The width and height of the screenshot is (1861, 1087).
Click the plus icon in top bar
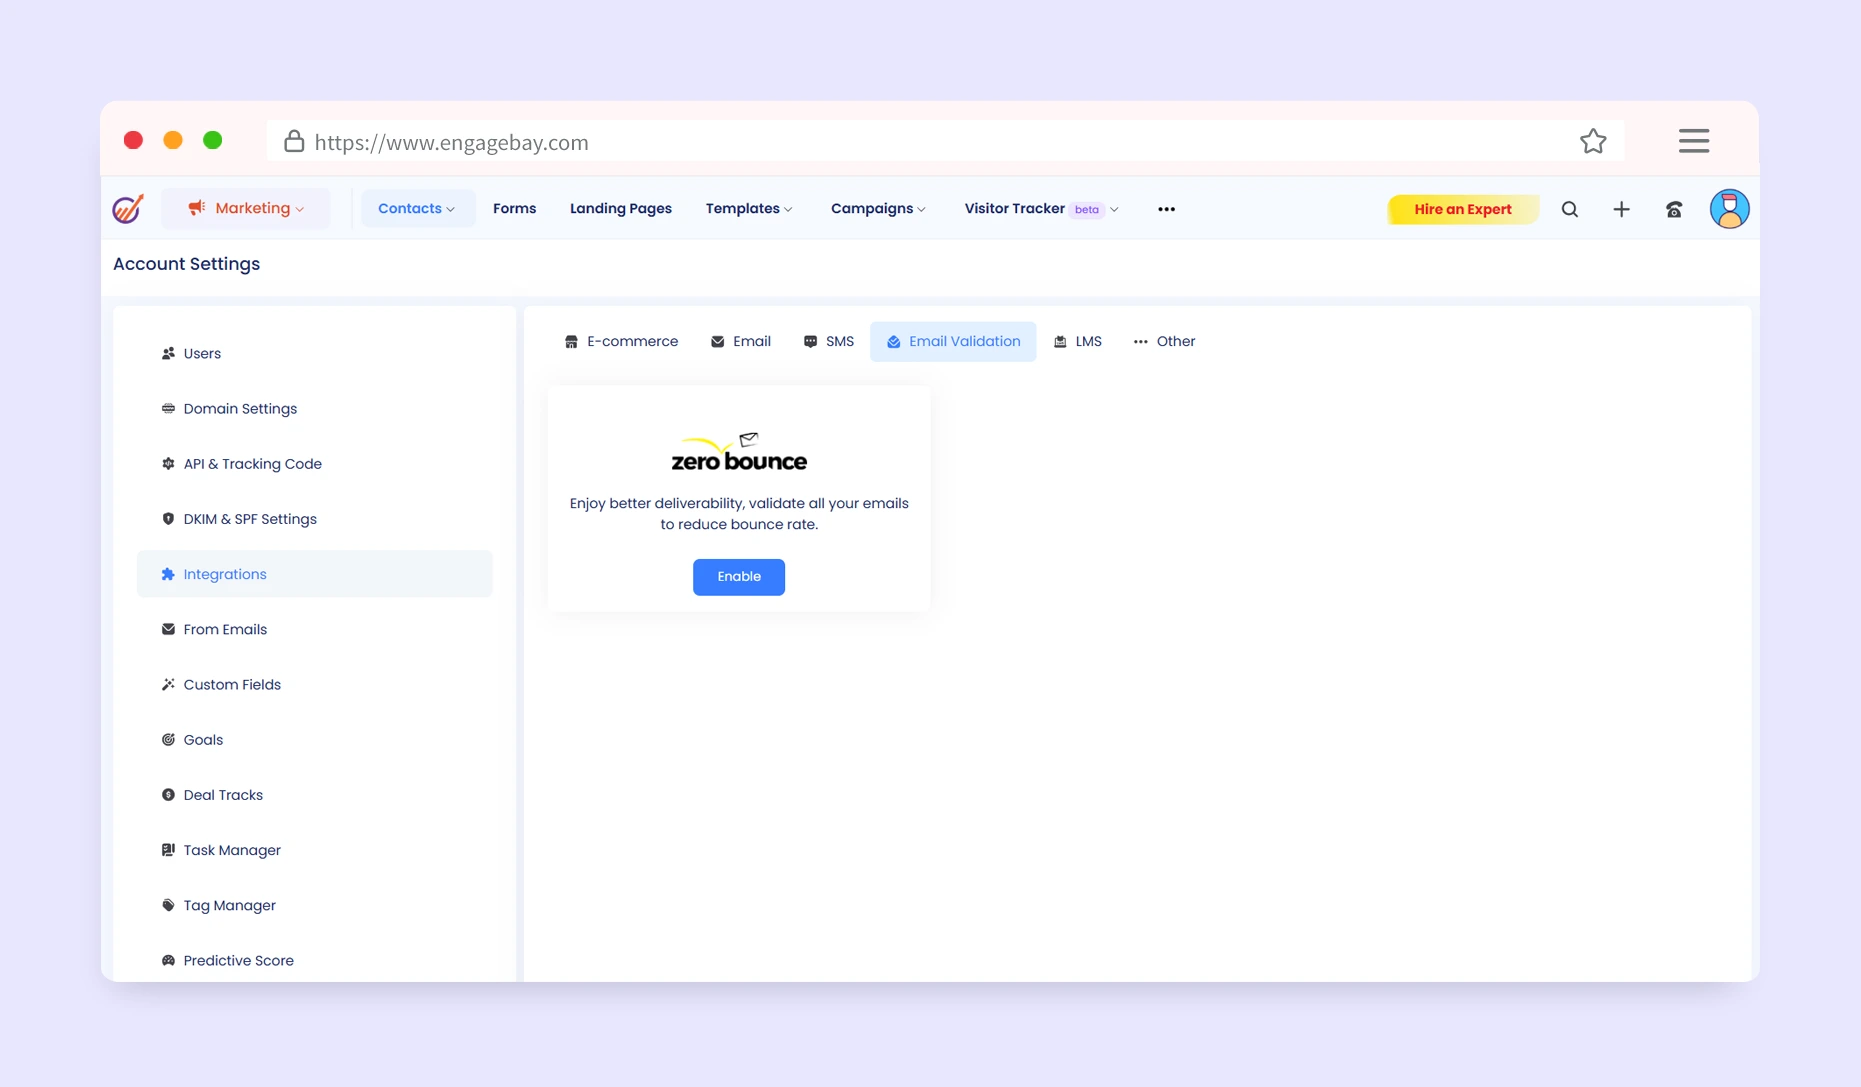[1621, 209]
